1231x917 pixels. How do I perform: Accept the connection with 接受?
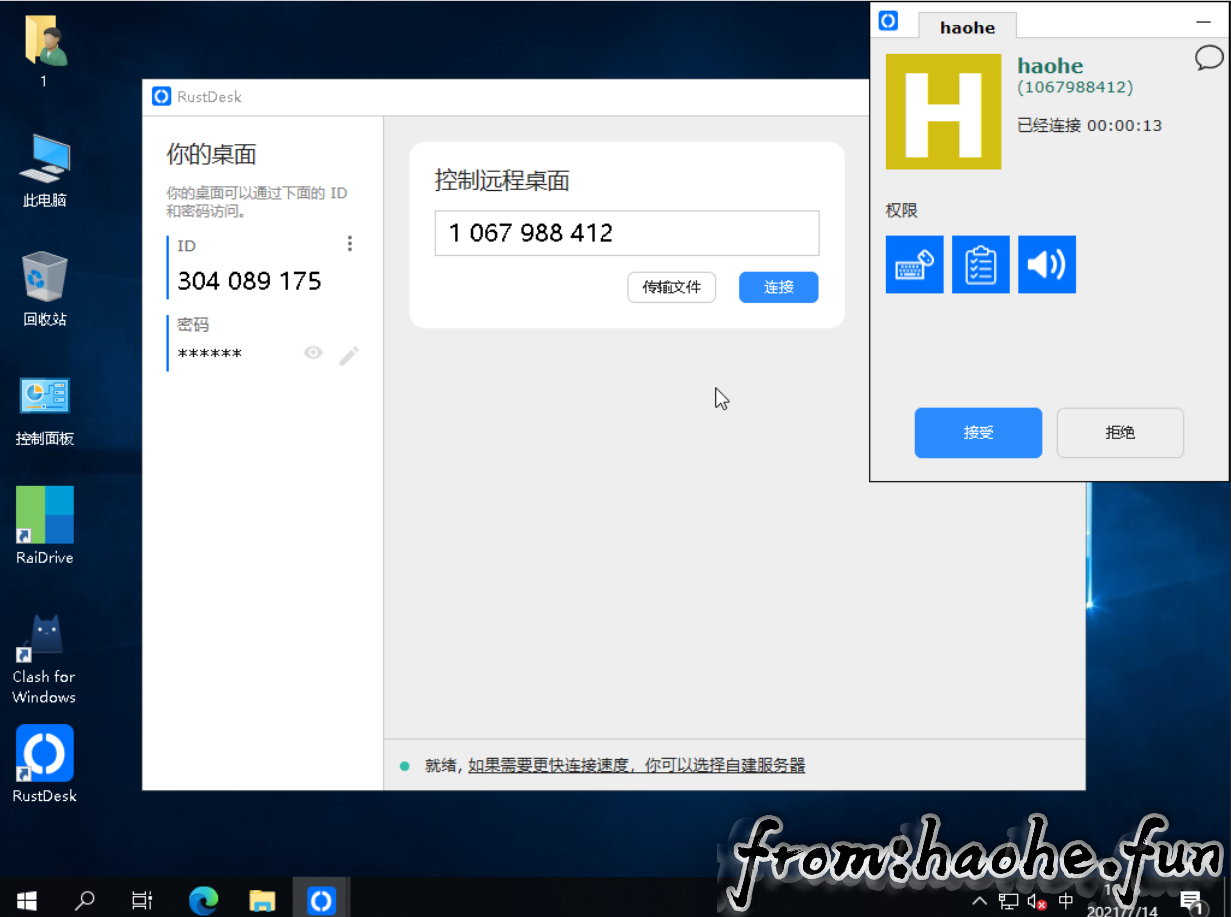click(978, 433)
